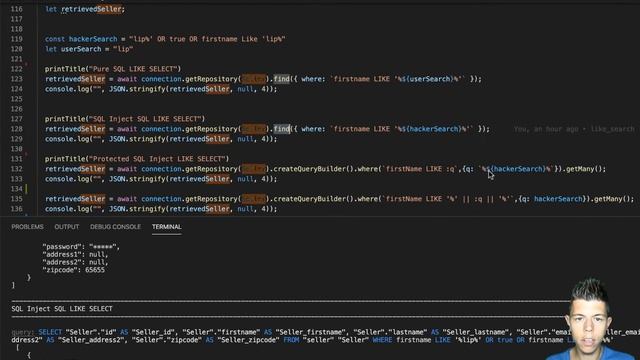The image size is (640, 360).
Task: Click the 'You, an hour ago' blame annotation
Action: point(573,129)
